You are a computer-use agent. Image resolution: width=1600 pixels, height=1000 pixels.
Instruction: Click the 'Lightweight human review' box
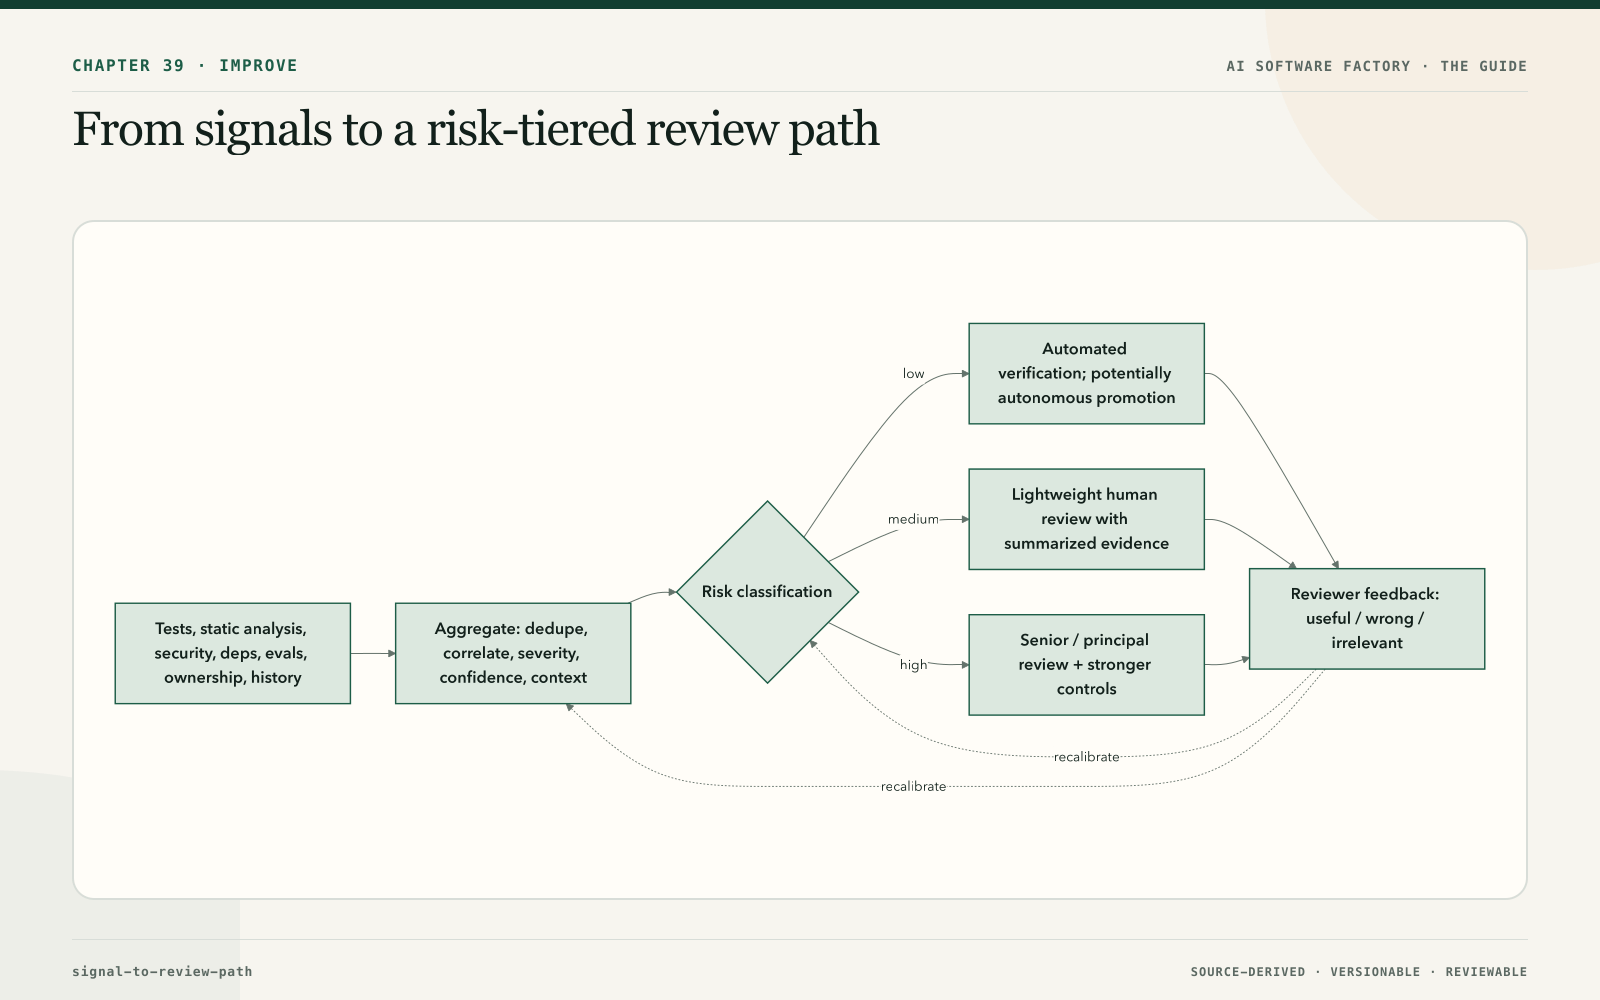tap(1086, 519)
